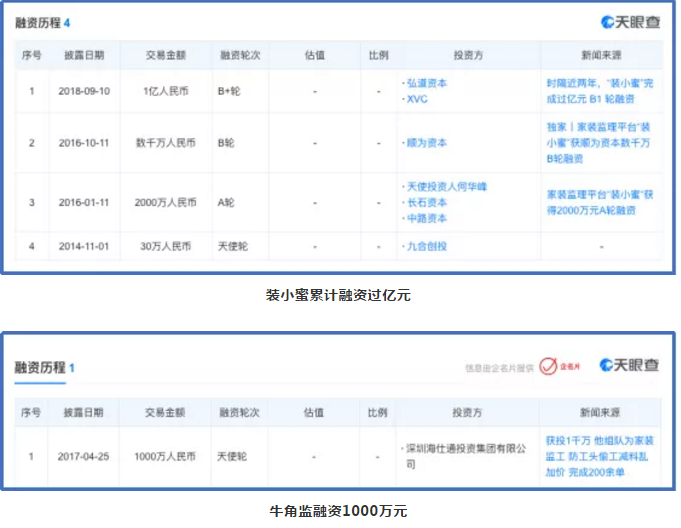Open the 长石资本 investor link
This screenshot has height=528, width=681.
click(x=426, y=202)
